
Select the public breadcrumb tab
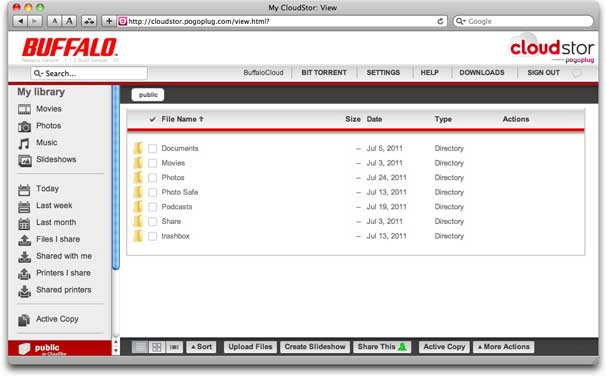pos(148,95)
